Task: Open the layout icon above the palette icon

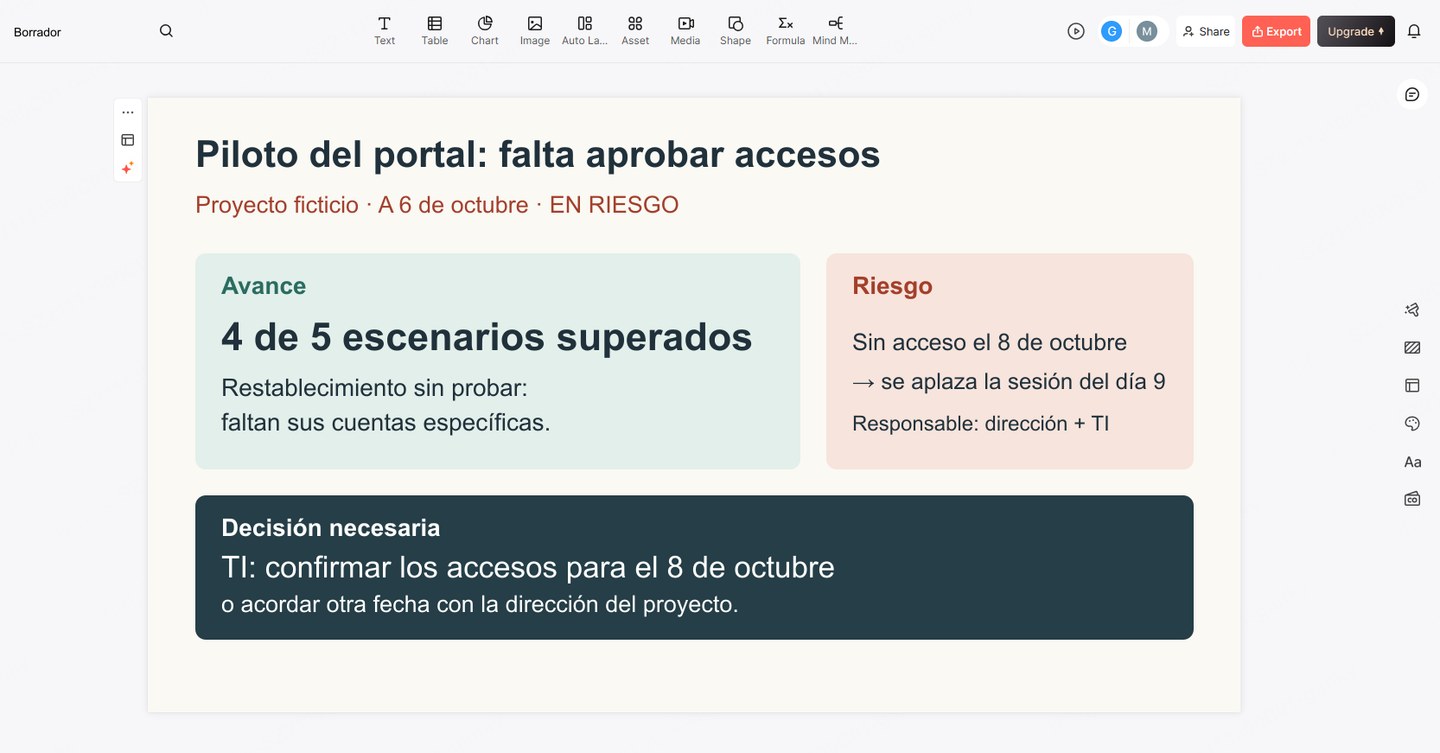Action: pos(1412,385)
